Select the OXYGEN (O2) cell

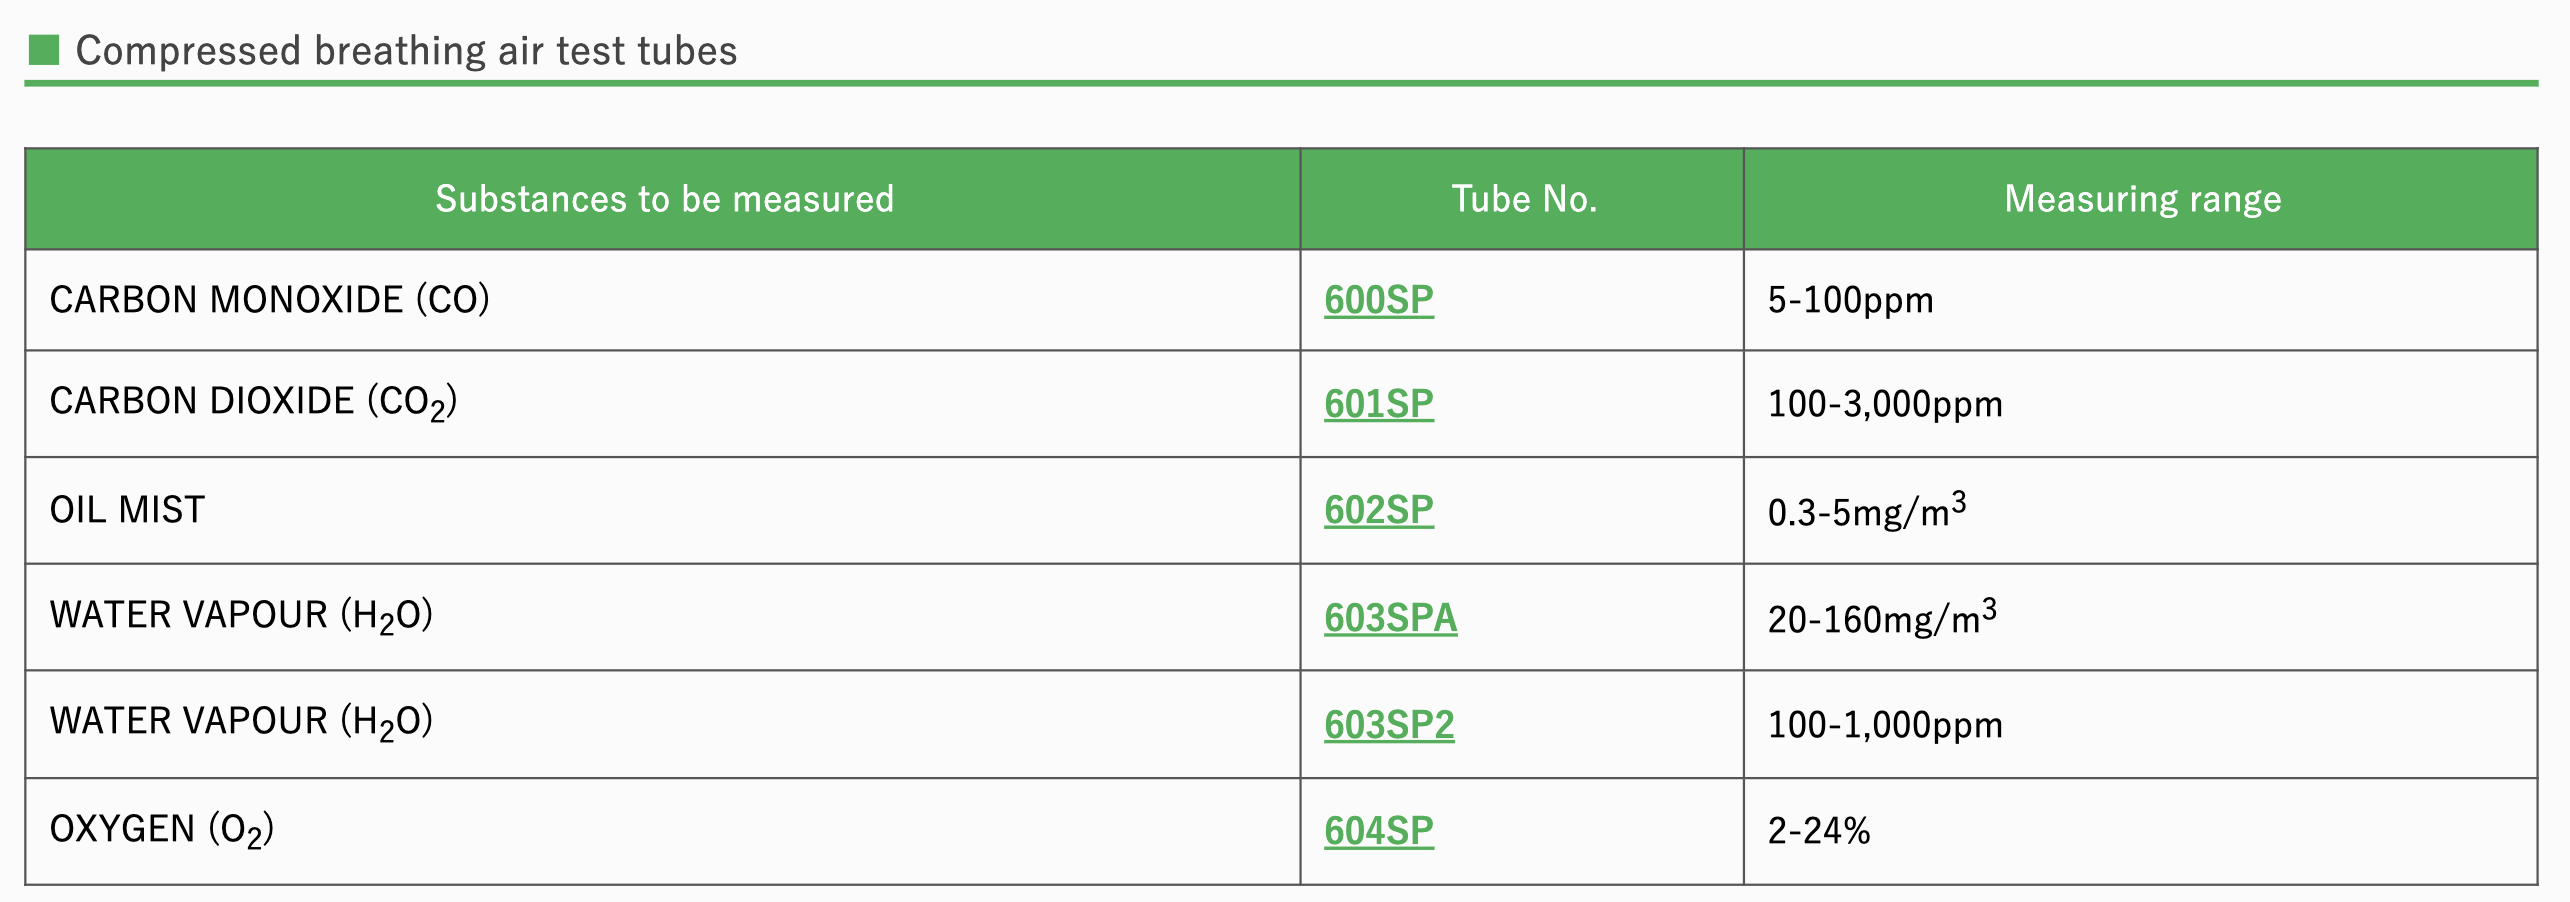click(161, 830)
